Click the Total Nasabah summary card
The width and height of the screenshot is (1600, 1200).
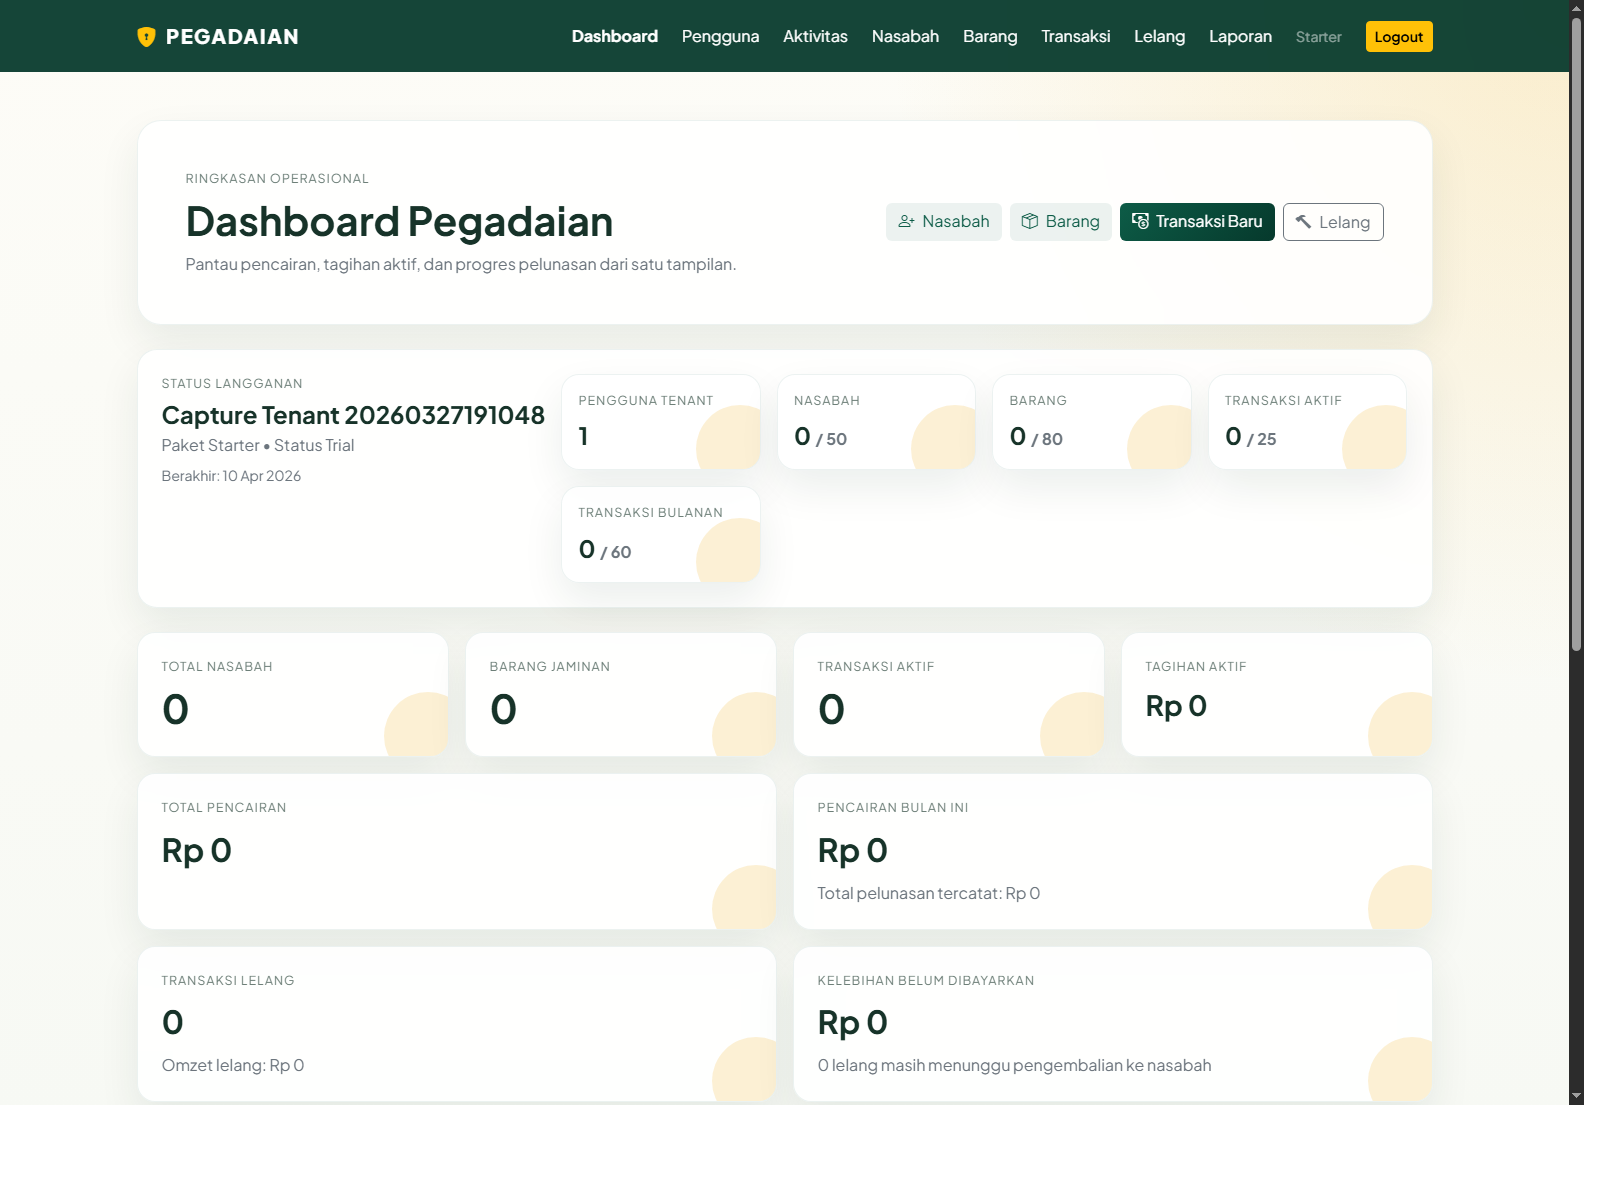click(x=292, y=694)
